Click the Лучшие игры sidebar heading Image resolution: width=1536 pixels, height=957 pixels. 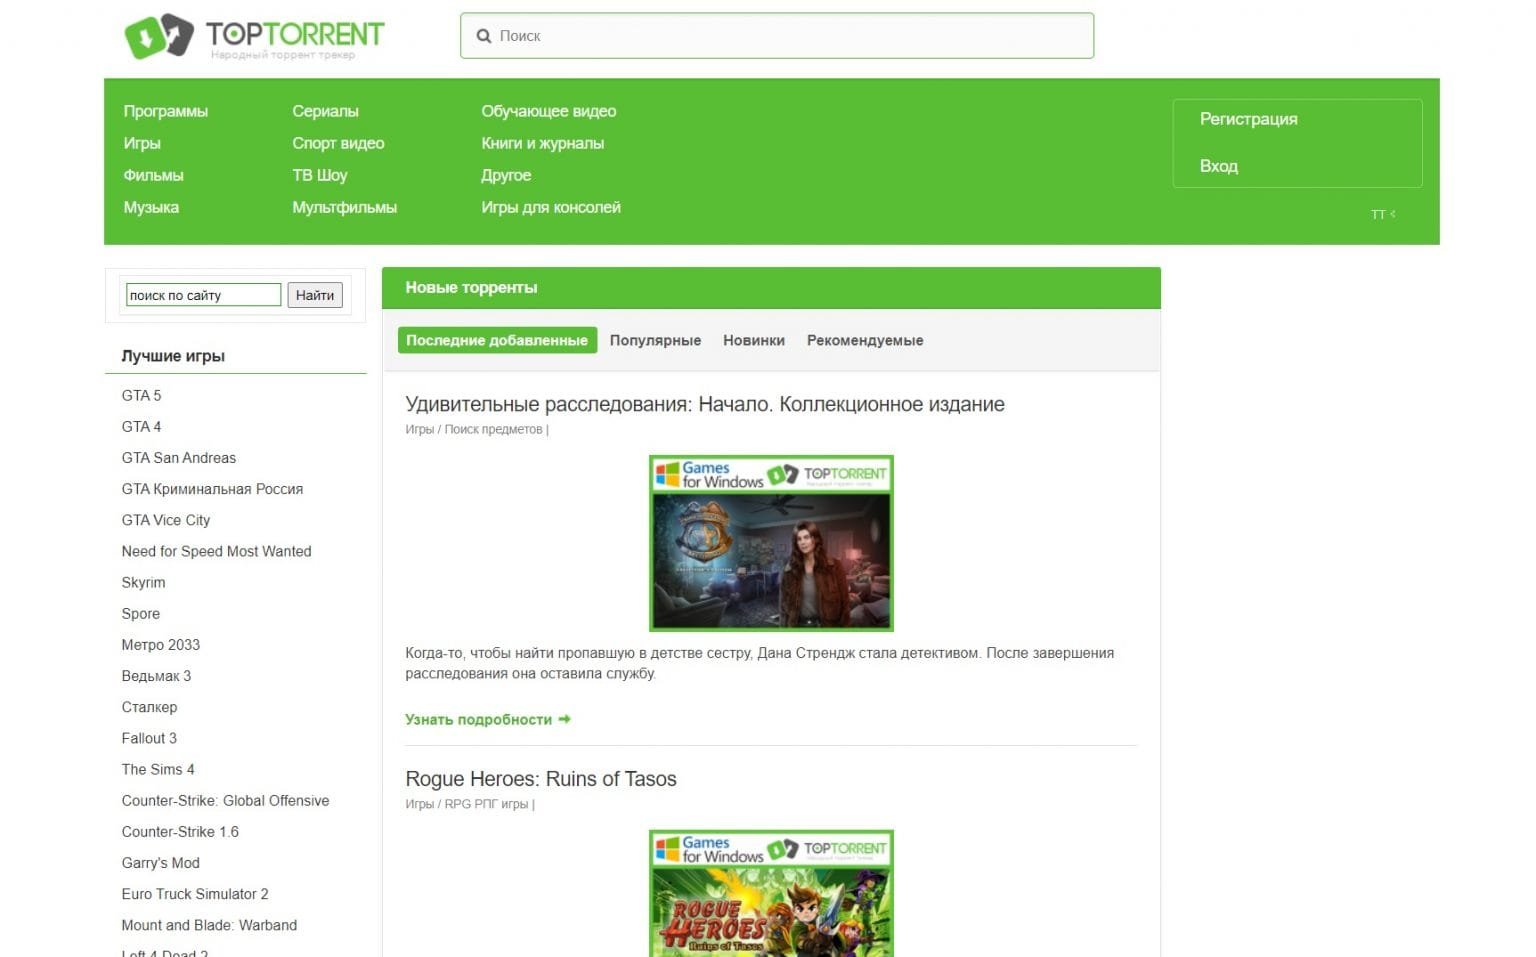[x=173, y=356]
